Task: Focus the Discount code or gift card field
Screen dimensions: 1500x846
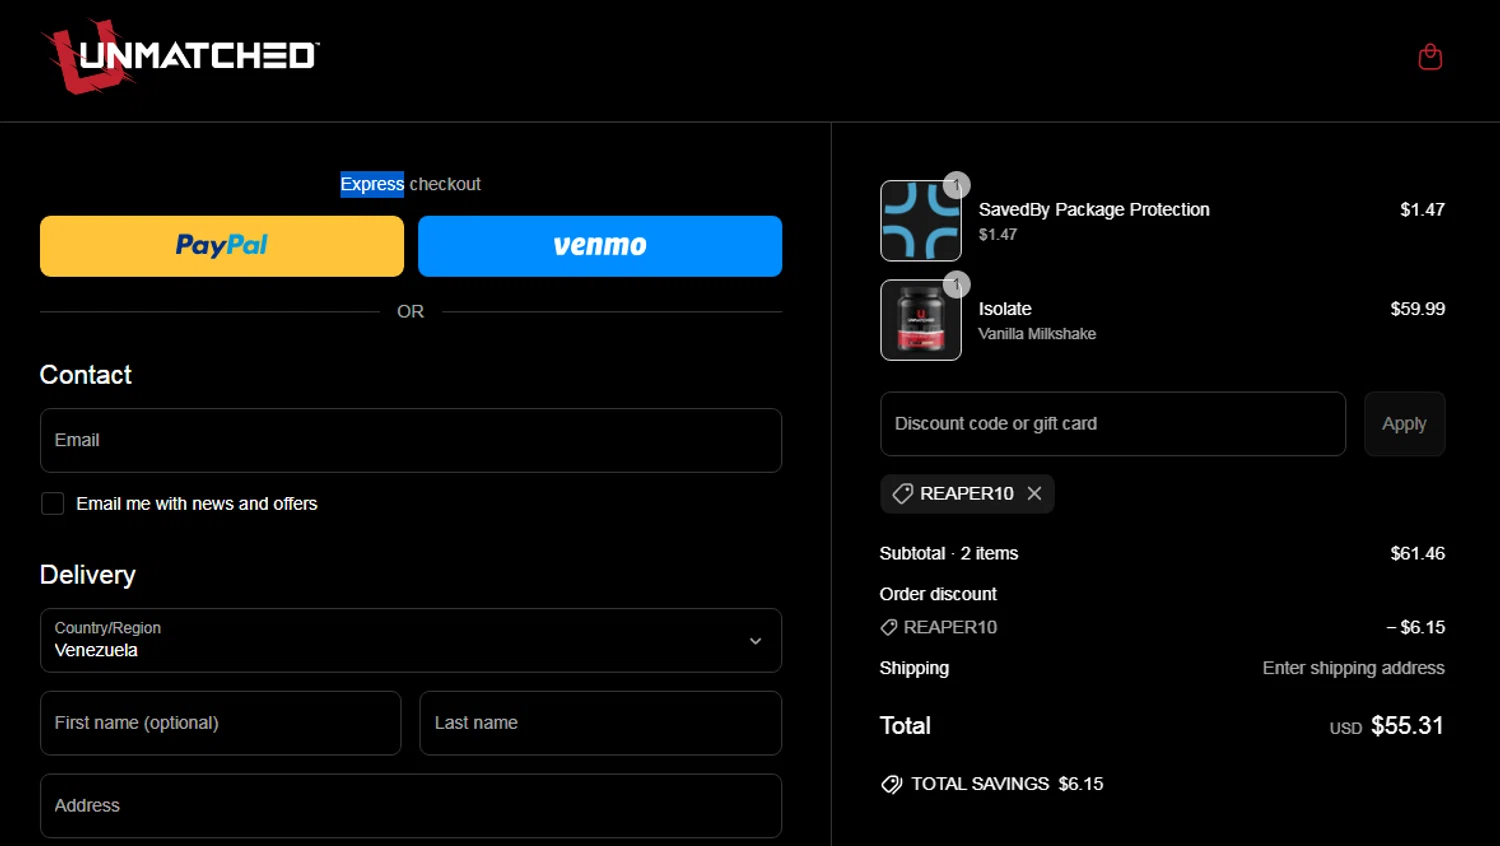Action: [x=1113, y=424]
